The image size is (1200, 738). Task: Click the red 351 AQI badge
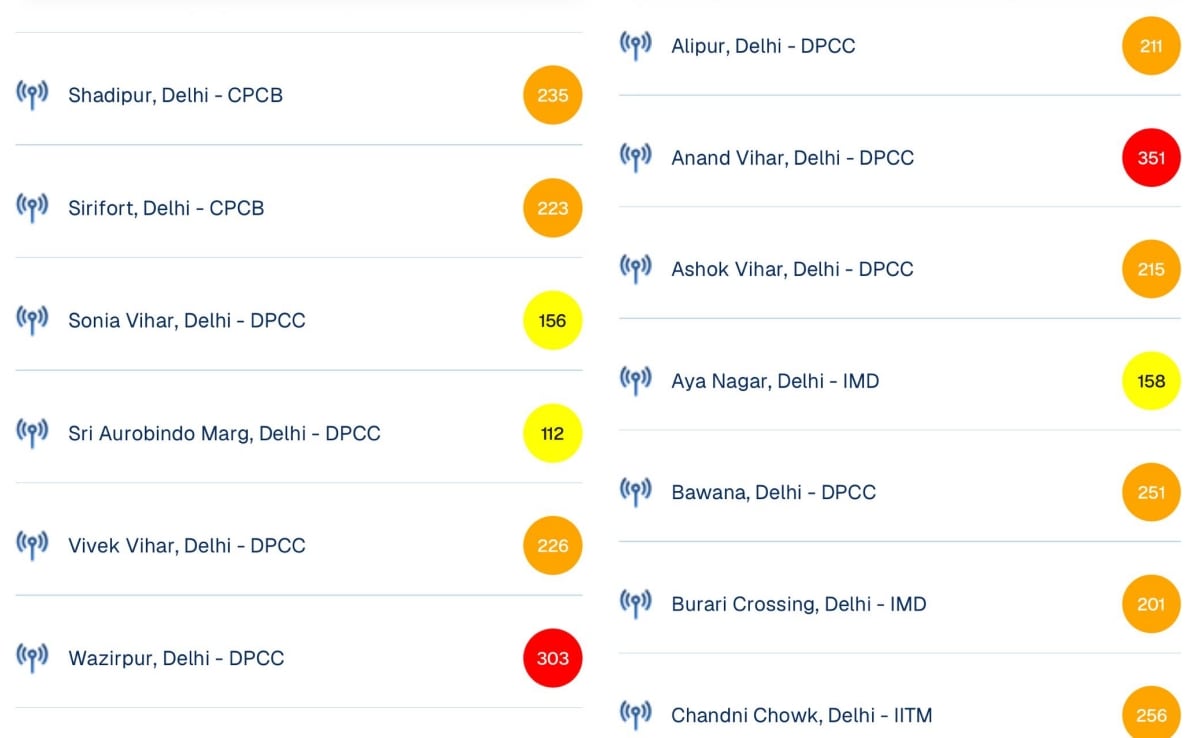pos(1151,157)
